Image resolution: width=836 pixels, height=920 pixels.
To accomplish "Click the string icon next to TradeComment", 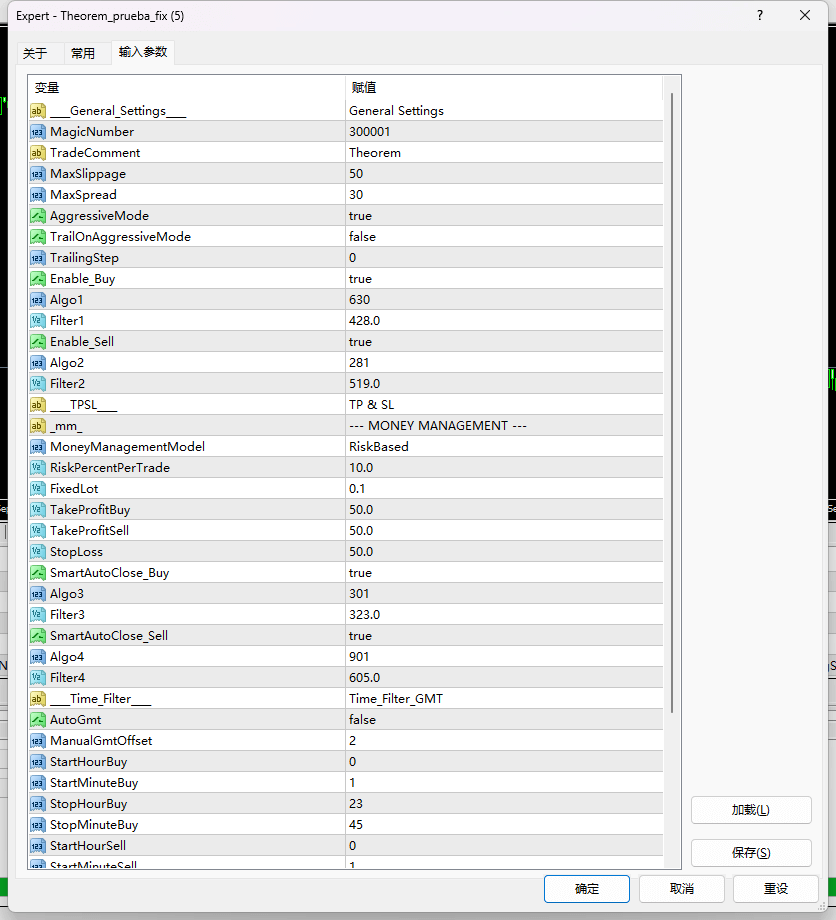I will pyautogui.click(x=38, y=153).
